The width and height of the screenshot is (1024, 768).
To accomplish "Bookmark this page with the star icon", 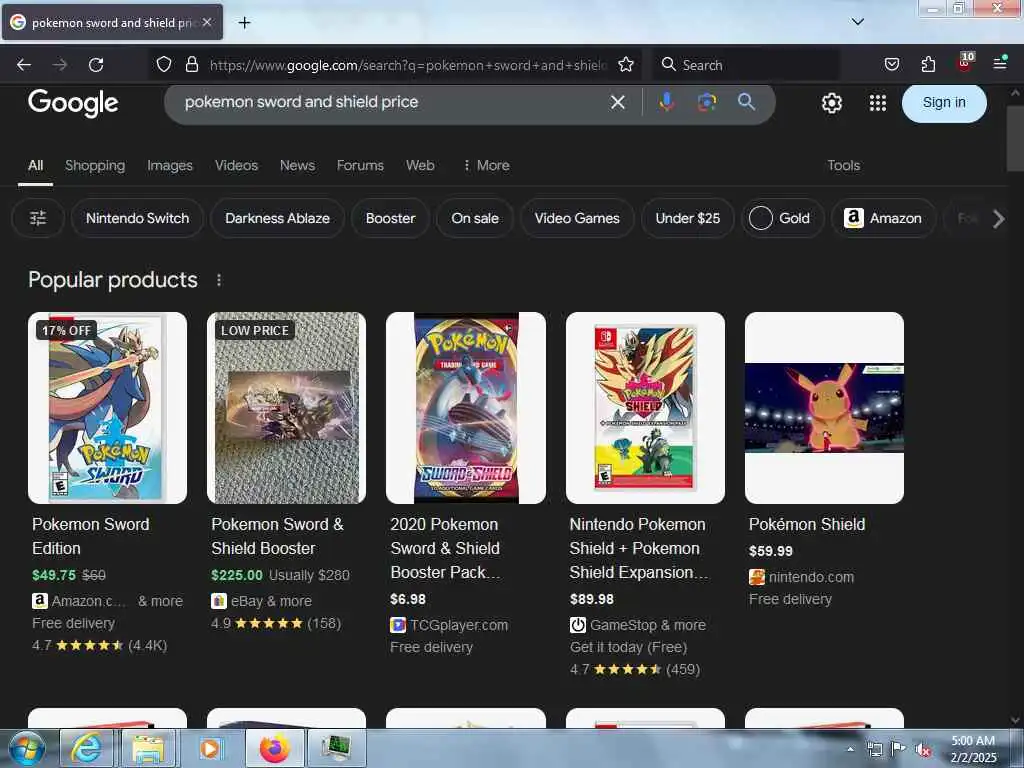I will tap(626, 64).
